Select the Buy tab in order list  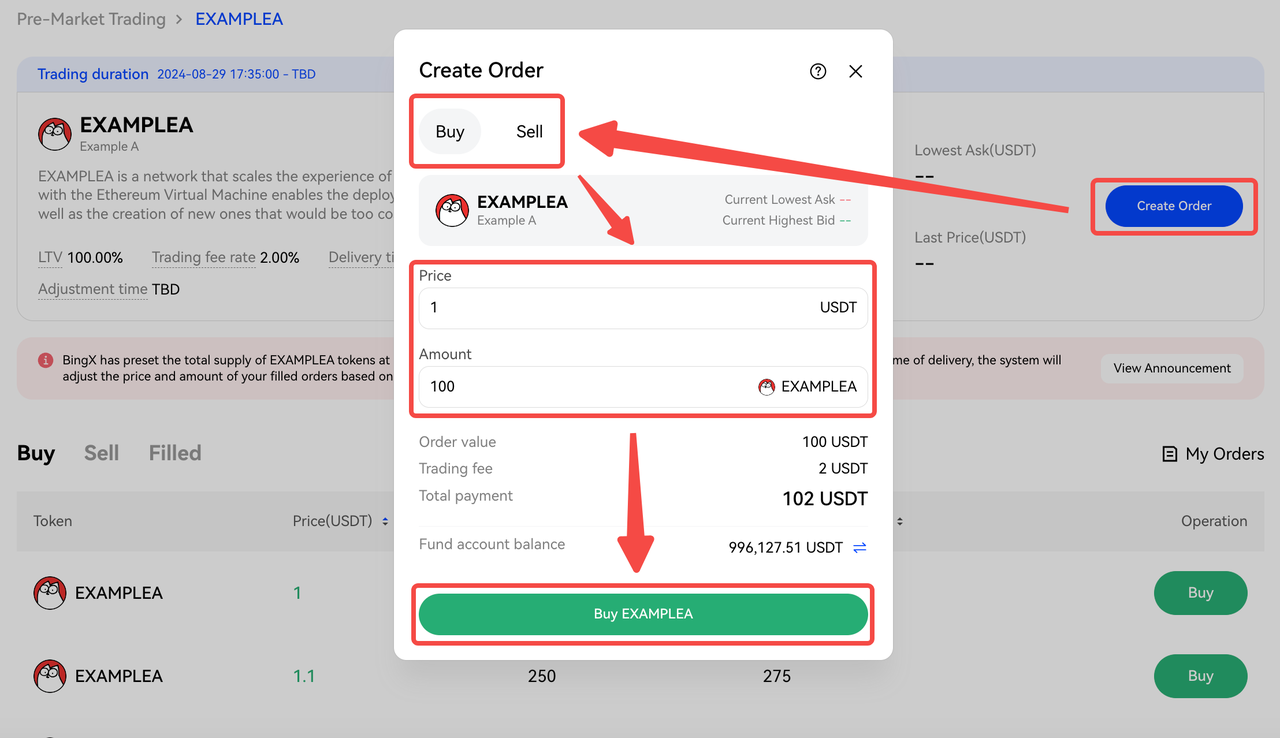click(x=36, y=453)
